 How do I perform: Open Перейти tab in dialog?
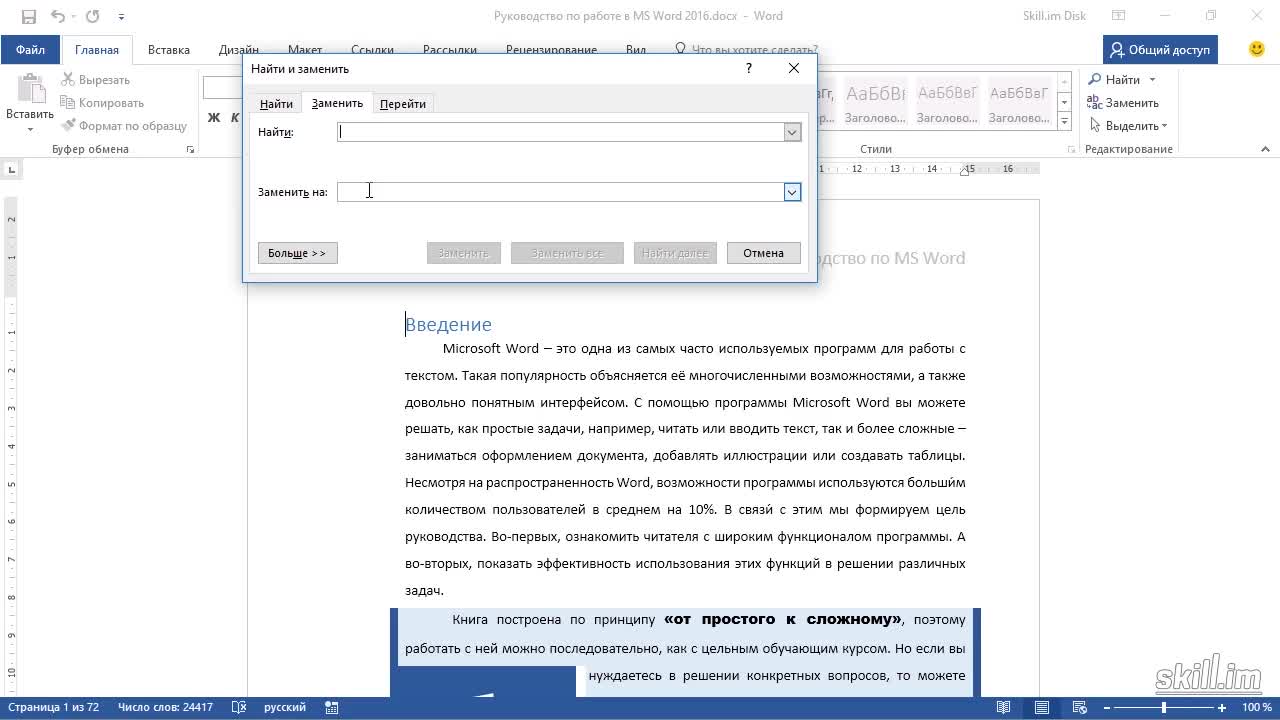pyautogui.click(x=403, y=104)
